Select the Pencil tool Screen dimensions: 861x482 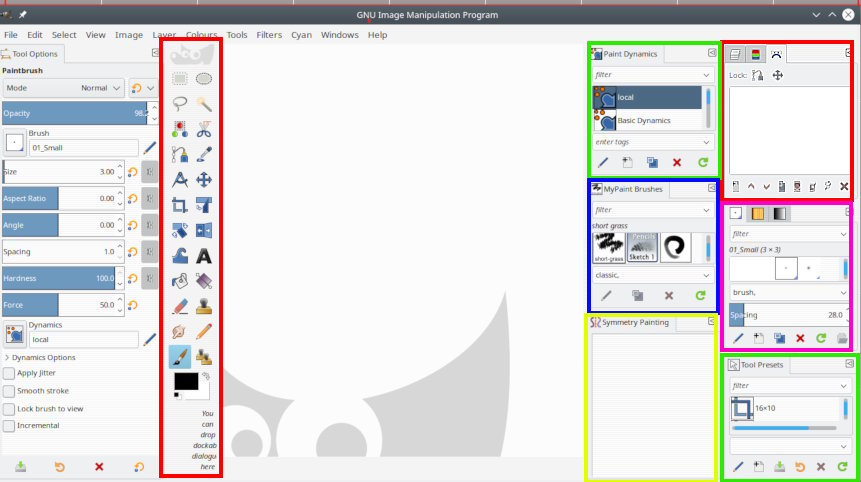(204, 332)
